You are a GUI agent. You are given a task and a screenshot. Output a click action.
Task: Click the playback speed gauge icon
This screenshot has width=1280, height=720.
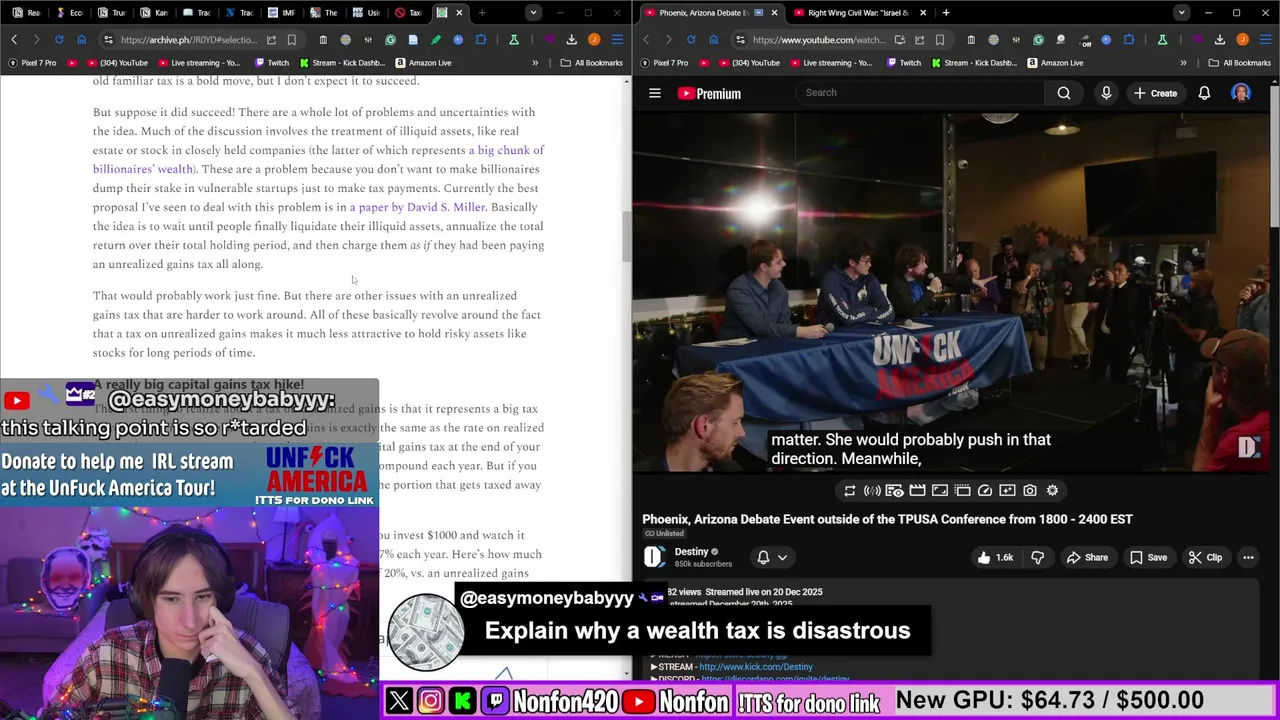985,490
